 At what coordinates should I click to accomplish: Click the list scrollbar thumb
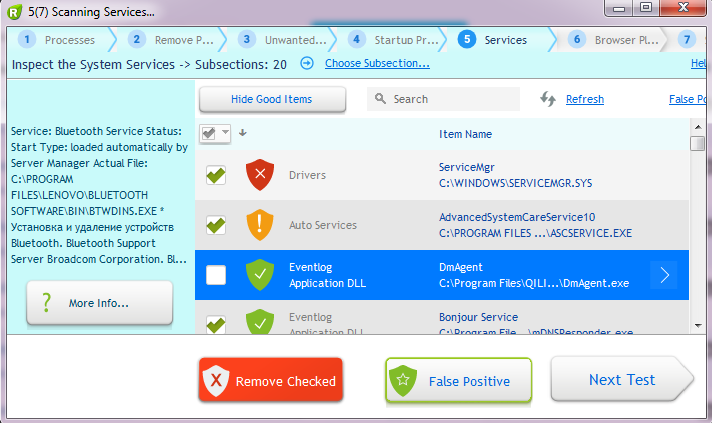click(x=697, y=143)
